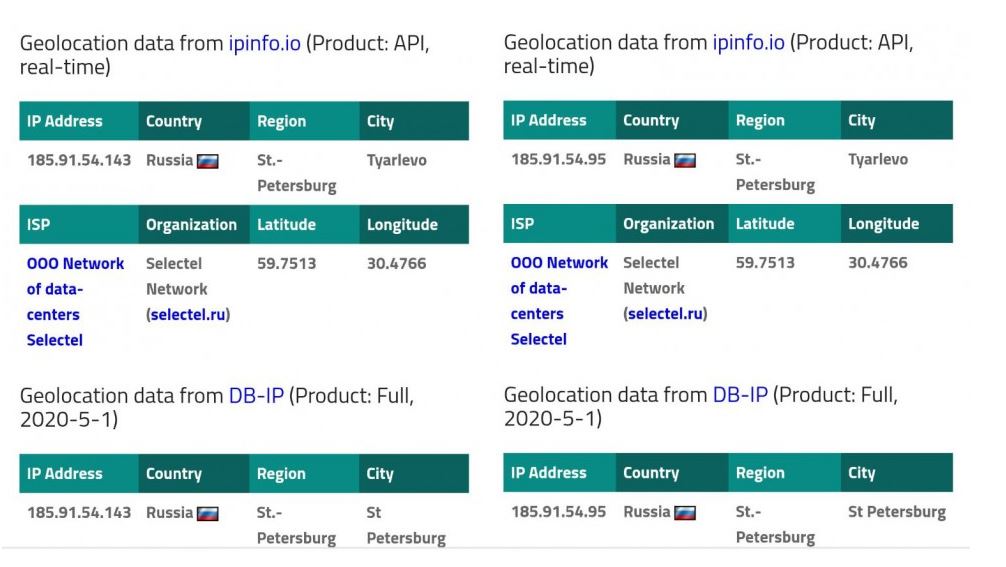1006x567 pixels.
Task: Open DB-IP link in right heading
Action: tap(740, 395)
